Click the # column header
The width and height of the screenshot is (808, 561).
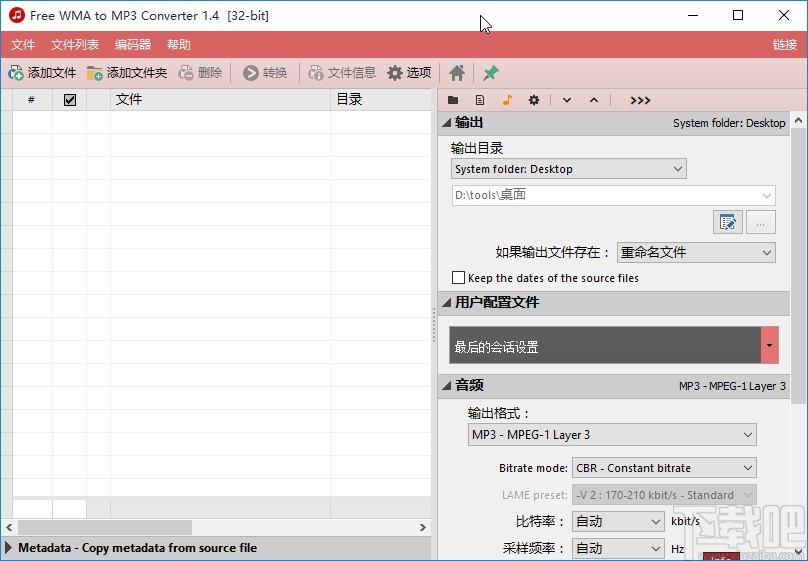32,99
